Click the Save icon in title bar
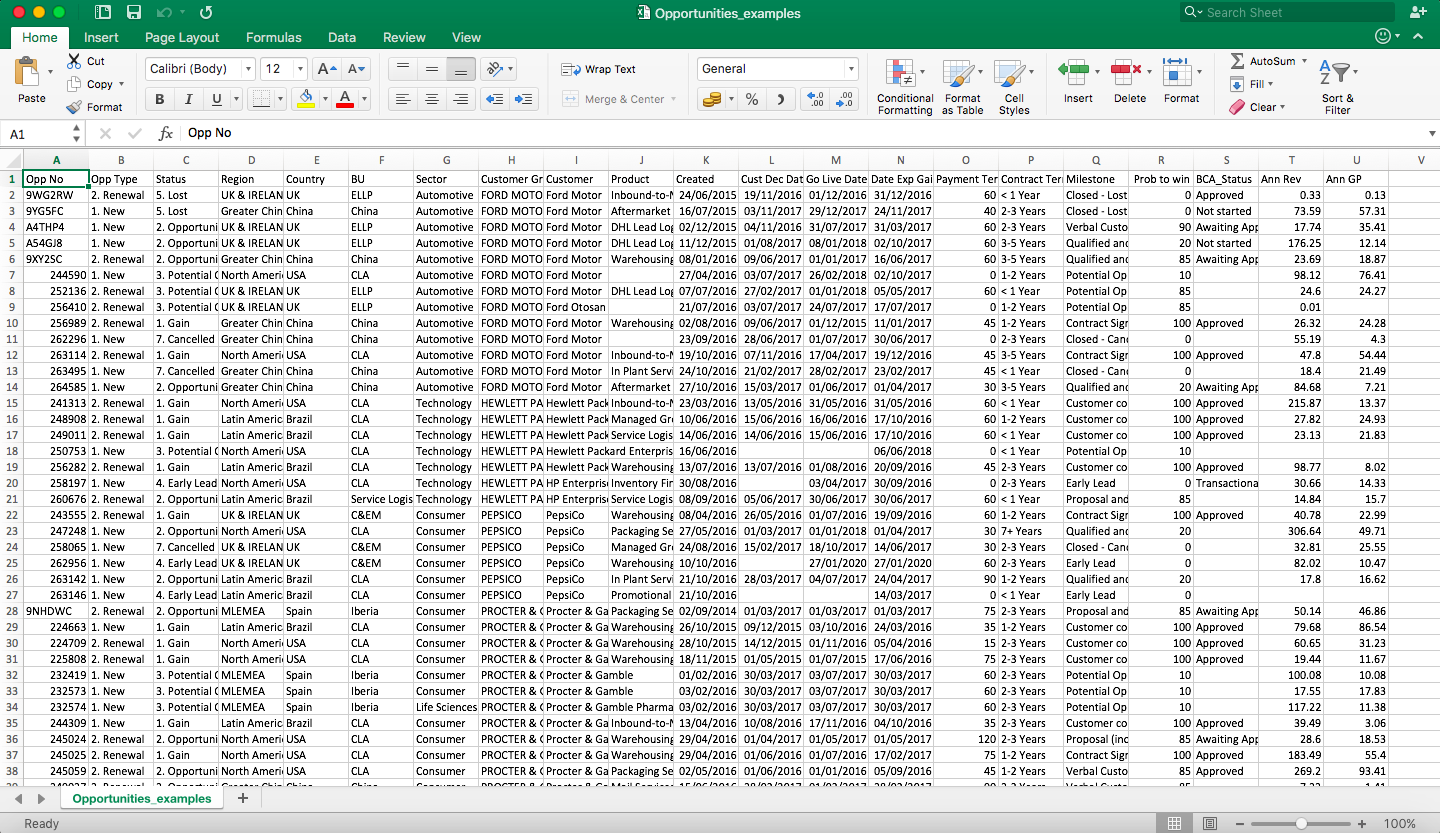The width and height of the screenshot is (1440, 833). coord(133,13)
